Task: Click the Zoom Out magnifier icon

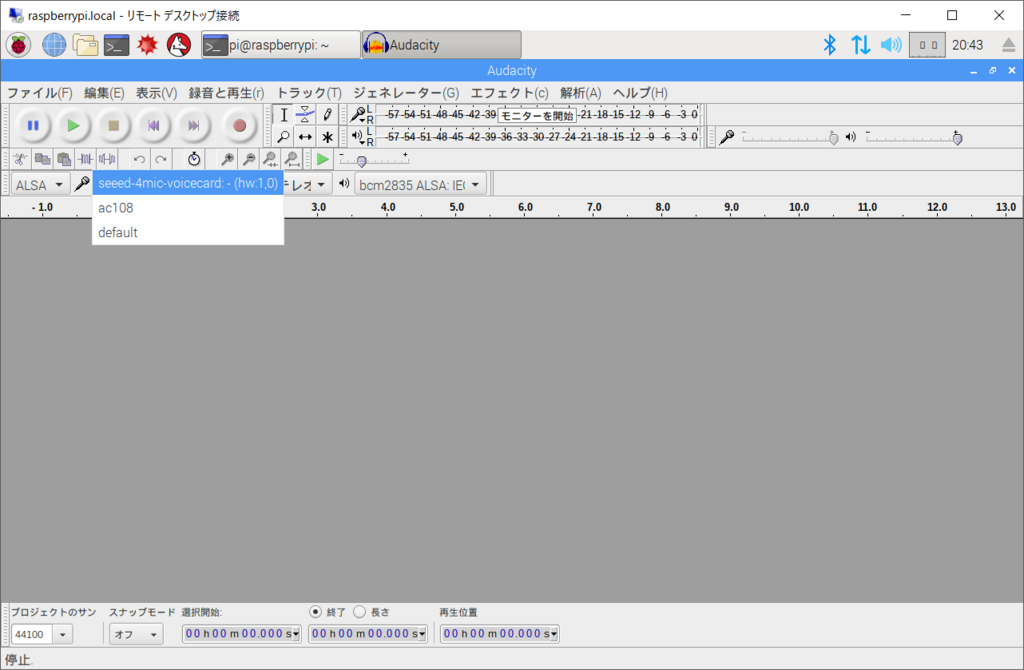Action: coord(249,159)
